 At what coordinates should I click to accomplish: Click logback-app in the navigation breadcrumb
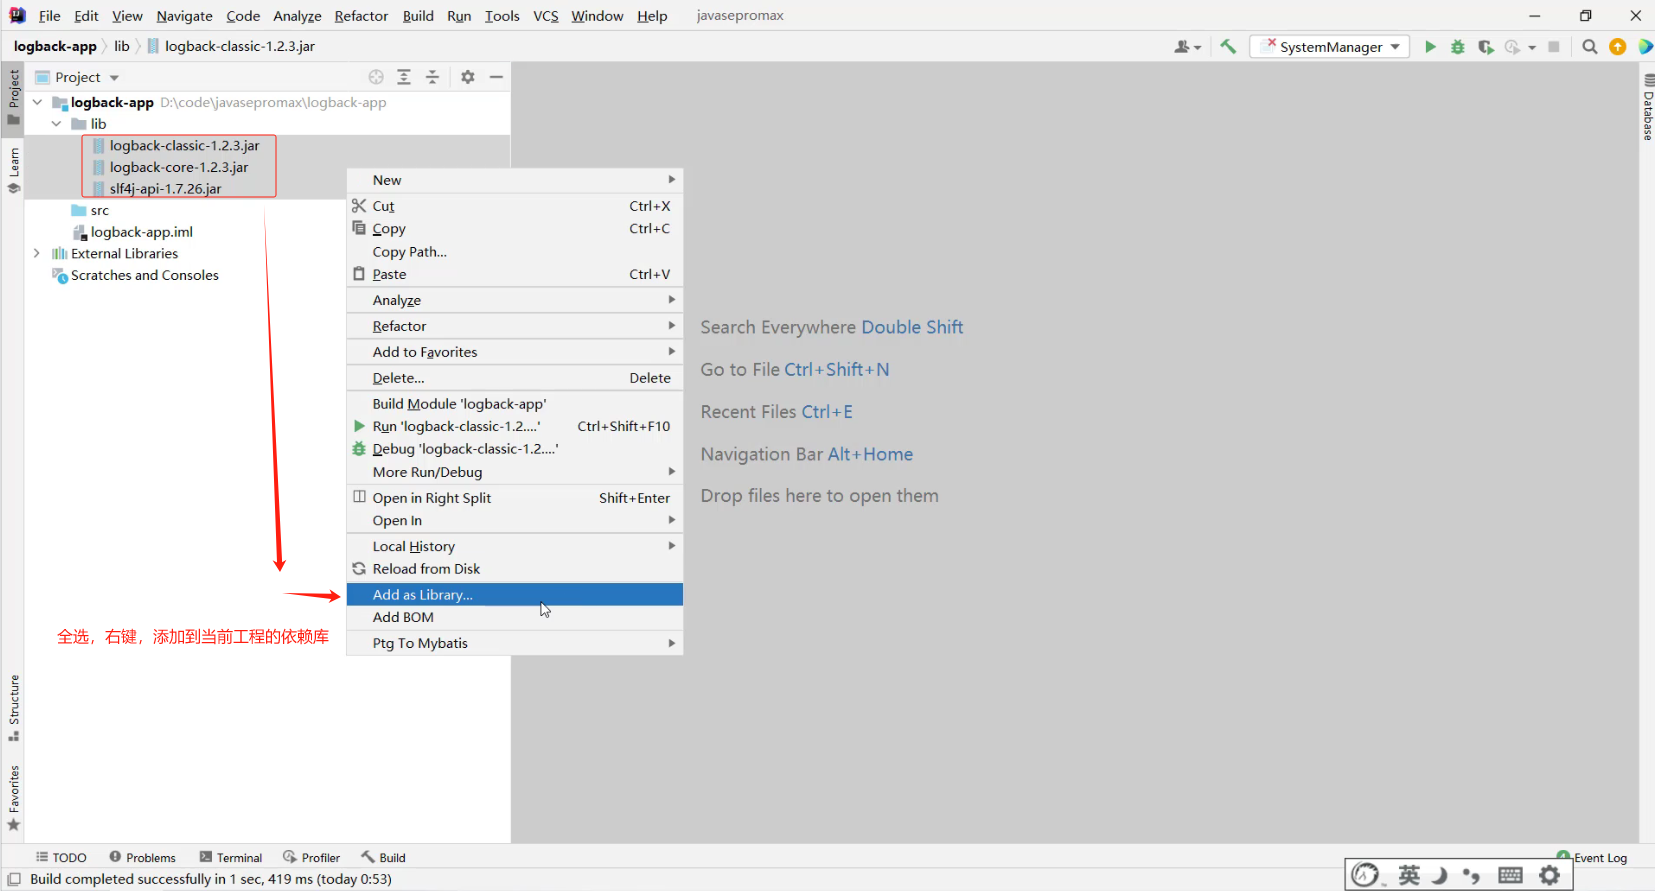pyautogui.click(x=55, y=46)
